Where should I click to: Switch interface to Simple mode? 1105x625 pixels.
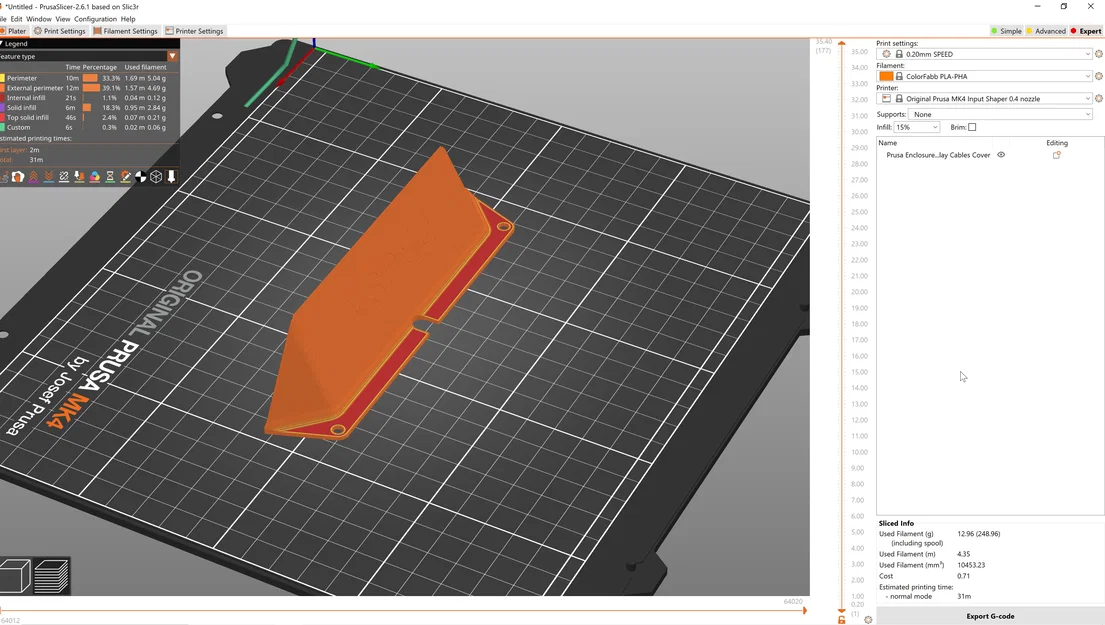1008,31
